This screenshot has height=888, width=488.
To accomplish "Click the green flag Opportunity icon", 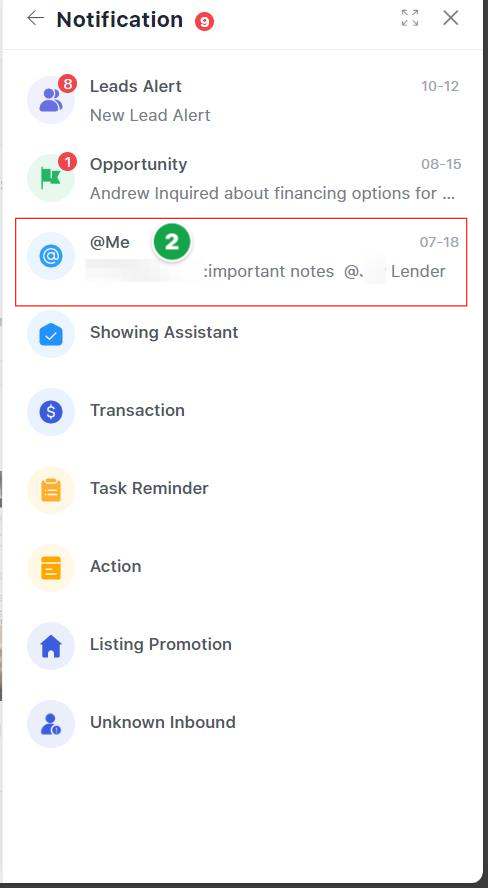I will coord(51,178).
